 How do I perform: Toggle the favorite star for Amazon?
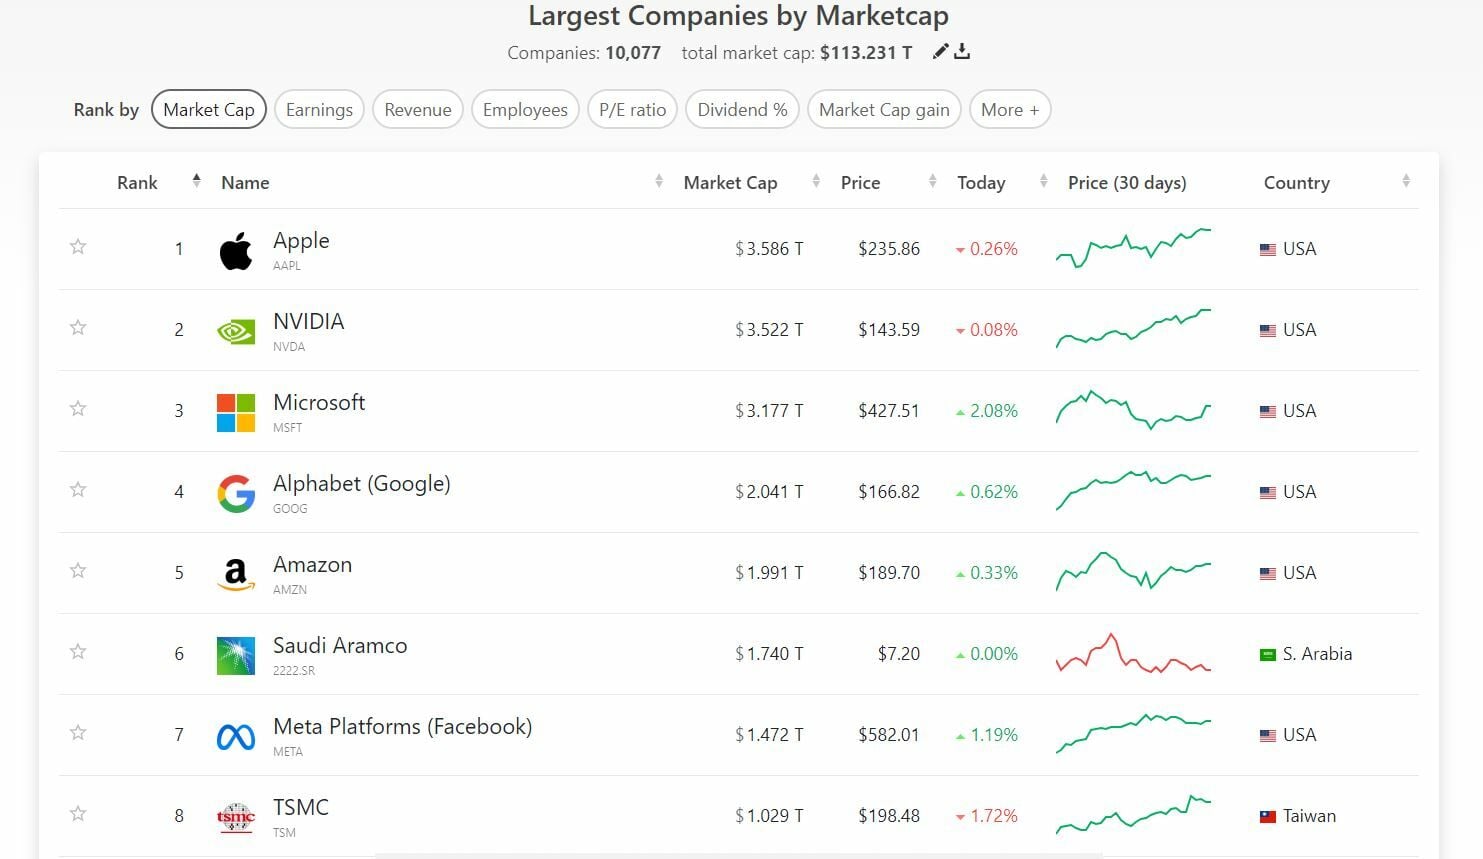tap(78, 571)
